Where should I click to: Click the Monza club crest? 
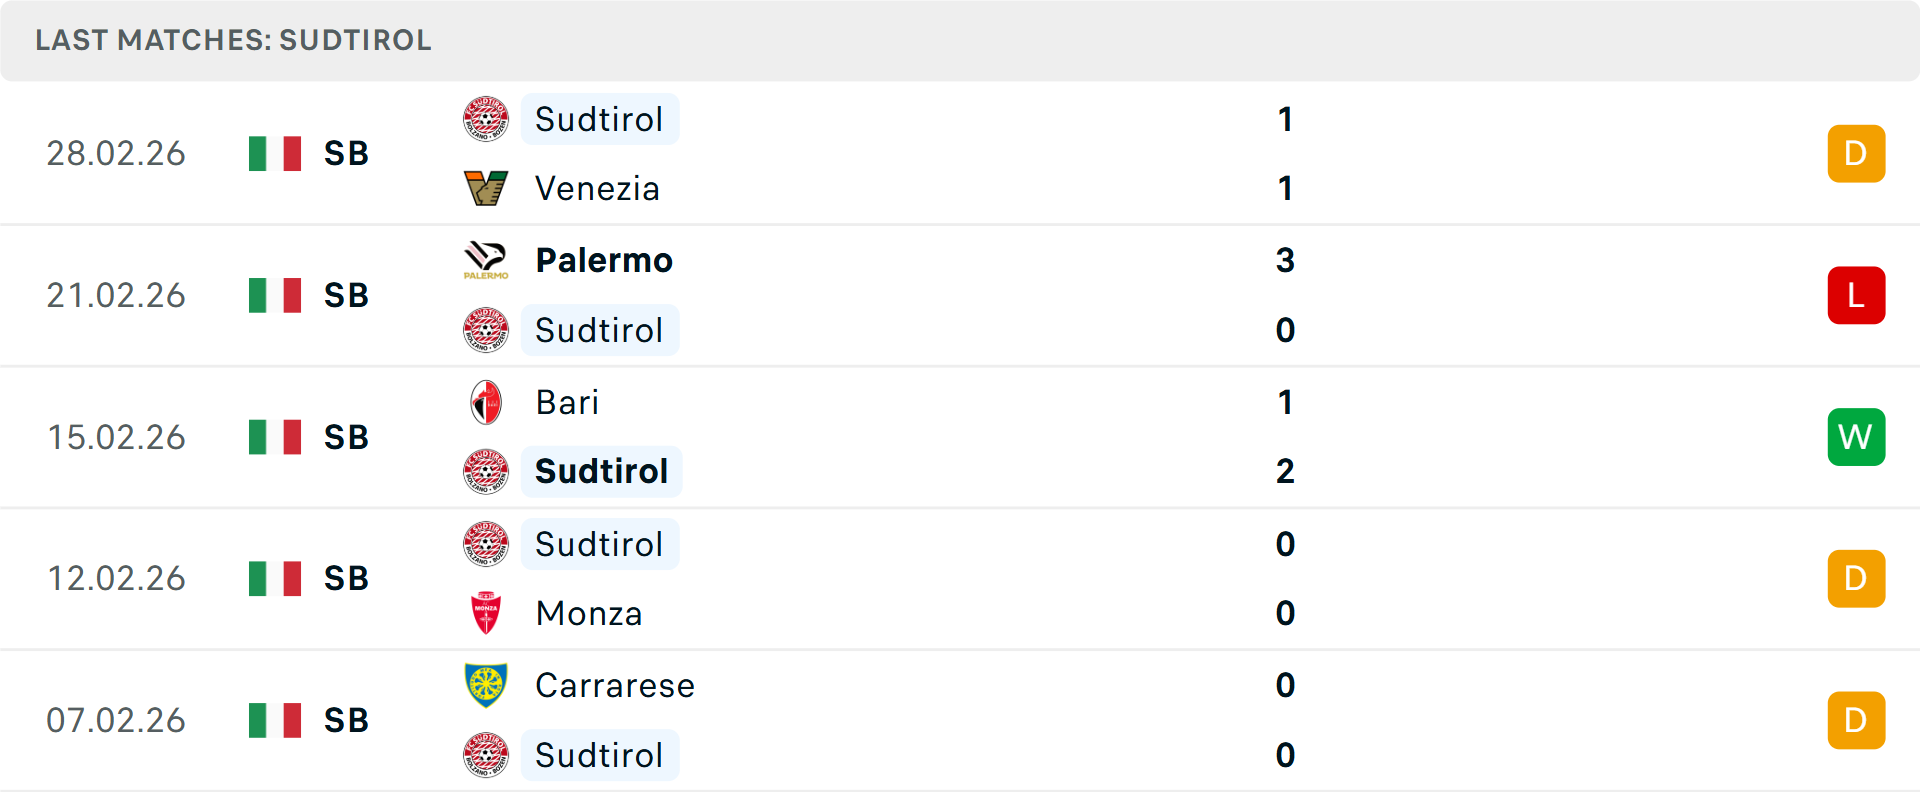[486, 613]
